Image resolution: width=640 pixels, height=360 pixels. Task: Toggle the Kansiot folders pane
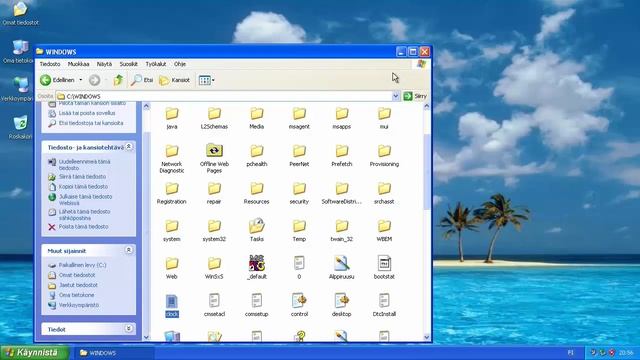(175, 80)
